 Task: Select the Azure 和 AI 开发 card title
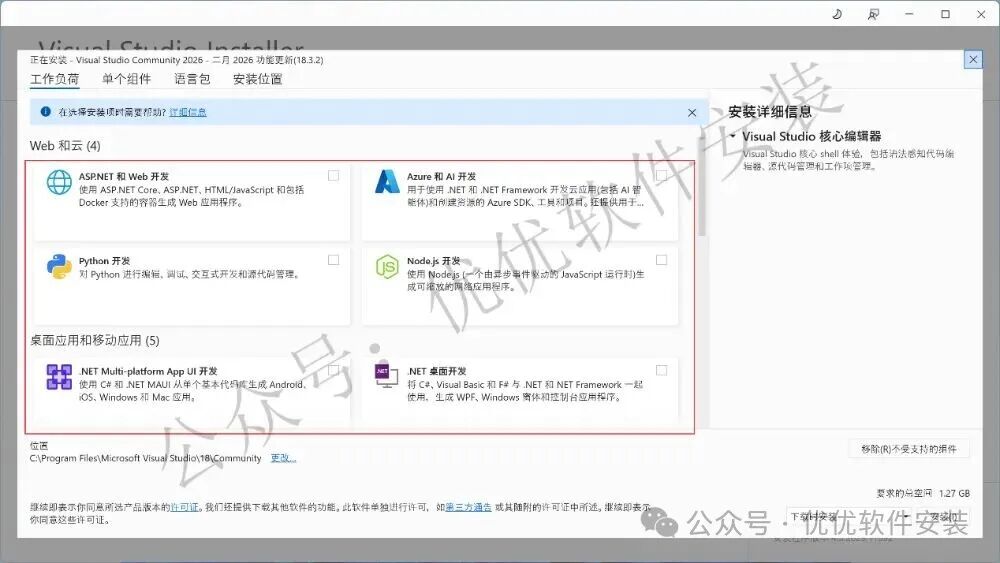click(441, 177)
